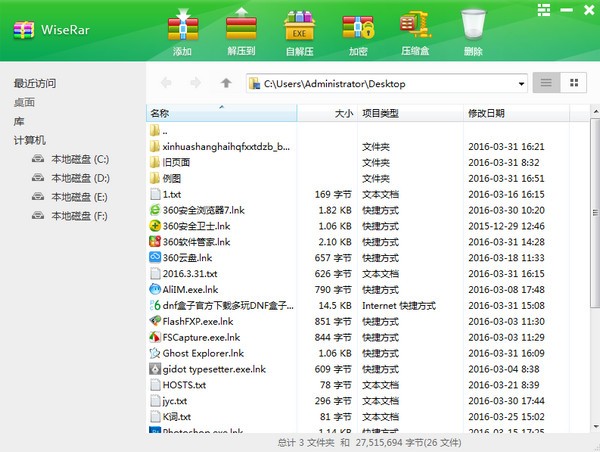Select the 例图 folder
600x452 pixels.
tap(367, 178)
